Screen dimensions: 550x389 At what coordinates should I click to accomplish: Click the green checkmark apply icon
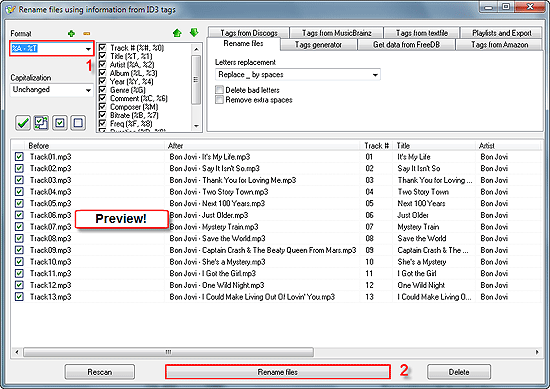click(x=23, y=123)
